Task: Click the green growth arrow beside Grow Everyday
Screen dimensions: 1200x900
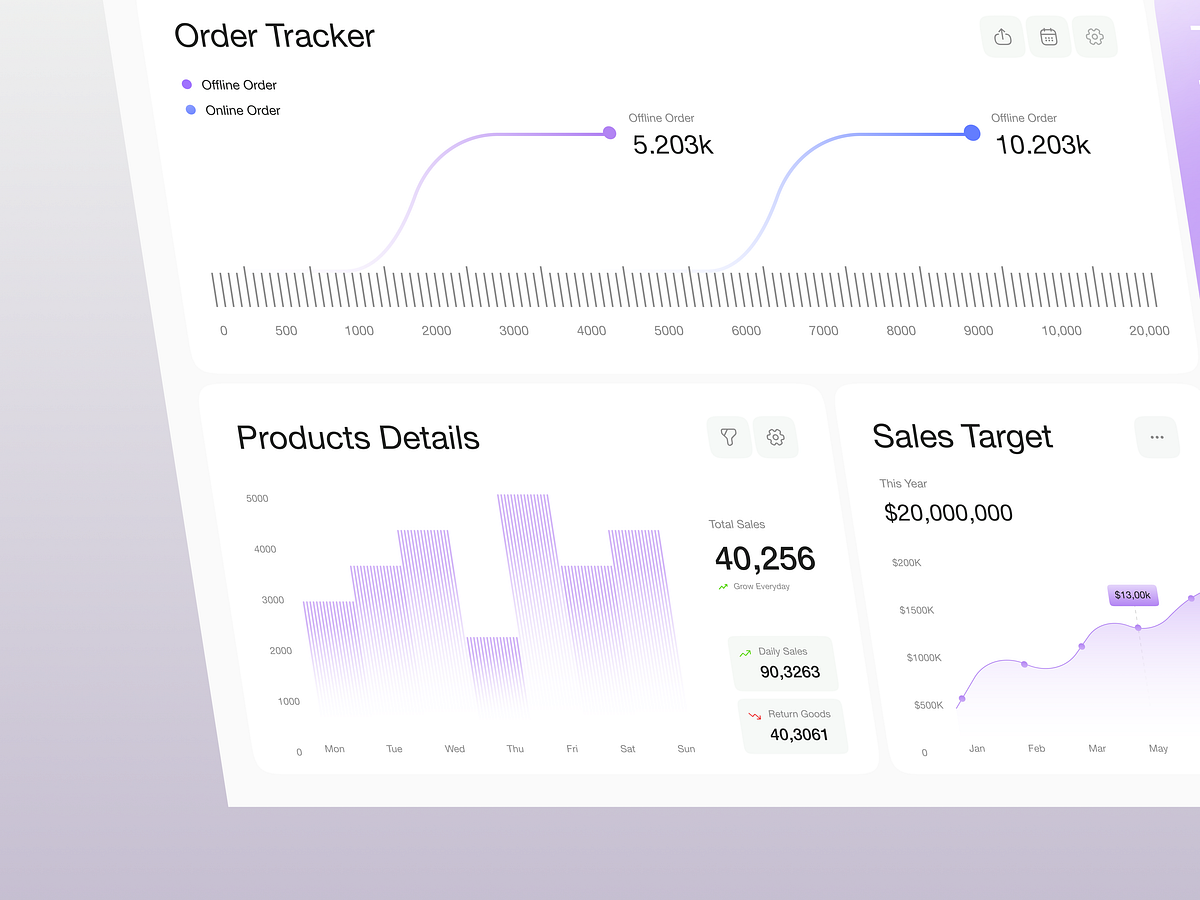Action: pyautogui.click(x=722, y=587)
